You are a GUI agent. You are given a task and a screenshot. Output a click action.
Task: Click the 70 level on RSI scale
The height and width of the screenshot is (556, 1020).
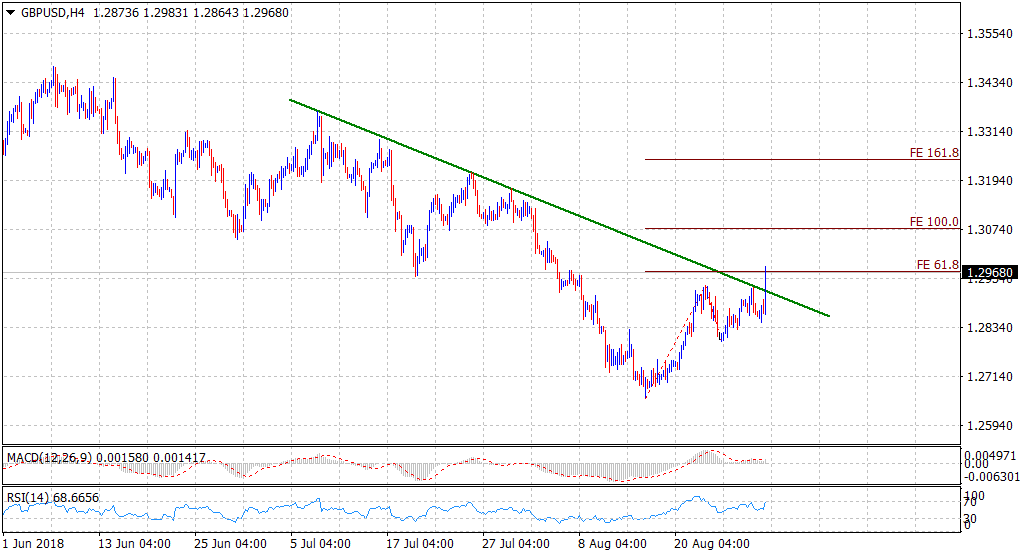[x=970, y=502]
